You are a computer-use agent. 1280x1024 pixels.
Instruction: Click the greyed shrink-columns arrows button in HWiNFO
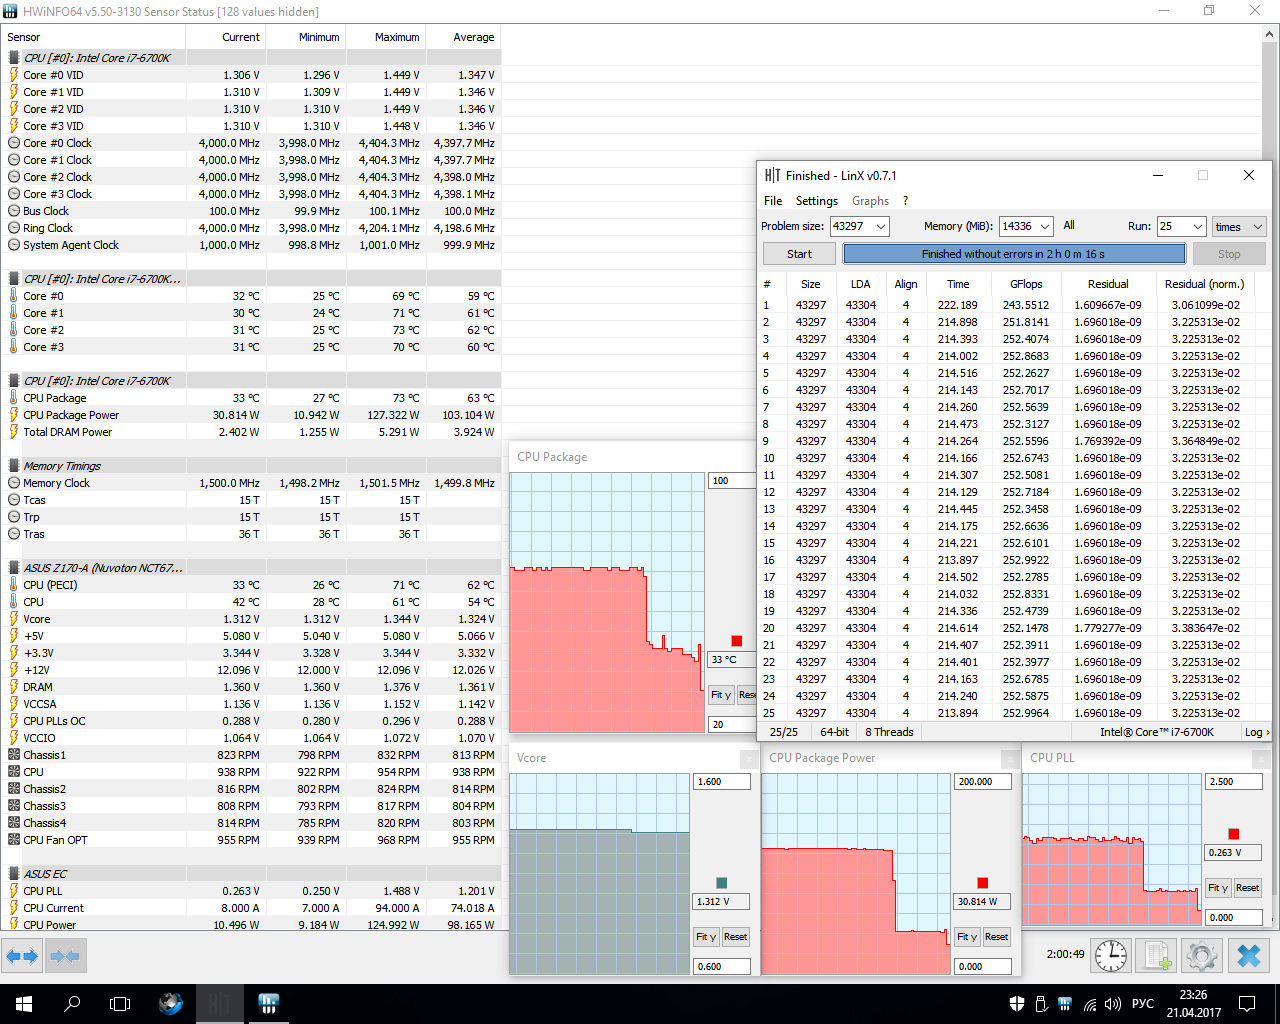64,956
